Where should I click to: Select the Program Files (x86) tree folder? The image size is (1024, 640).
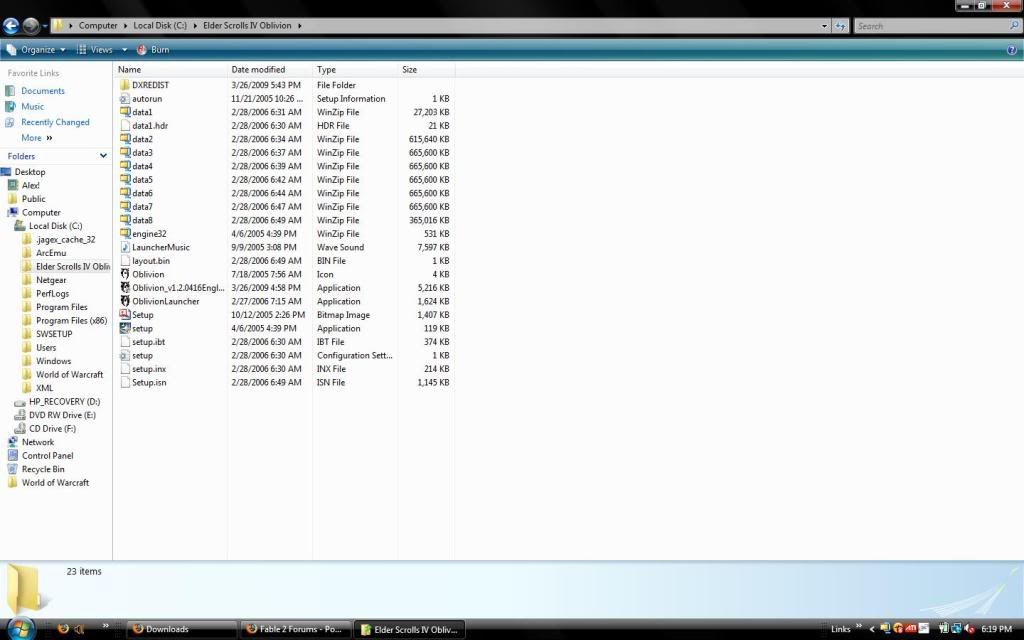point(72,321)
